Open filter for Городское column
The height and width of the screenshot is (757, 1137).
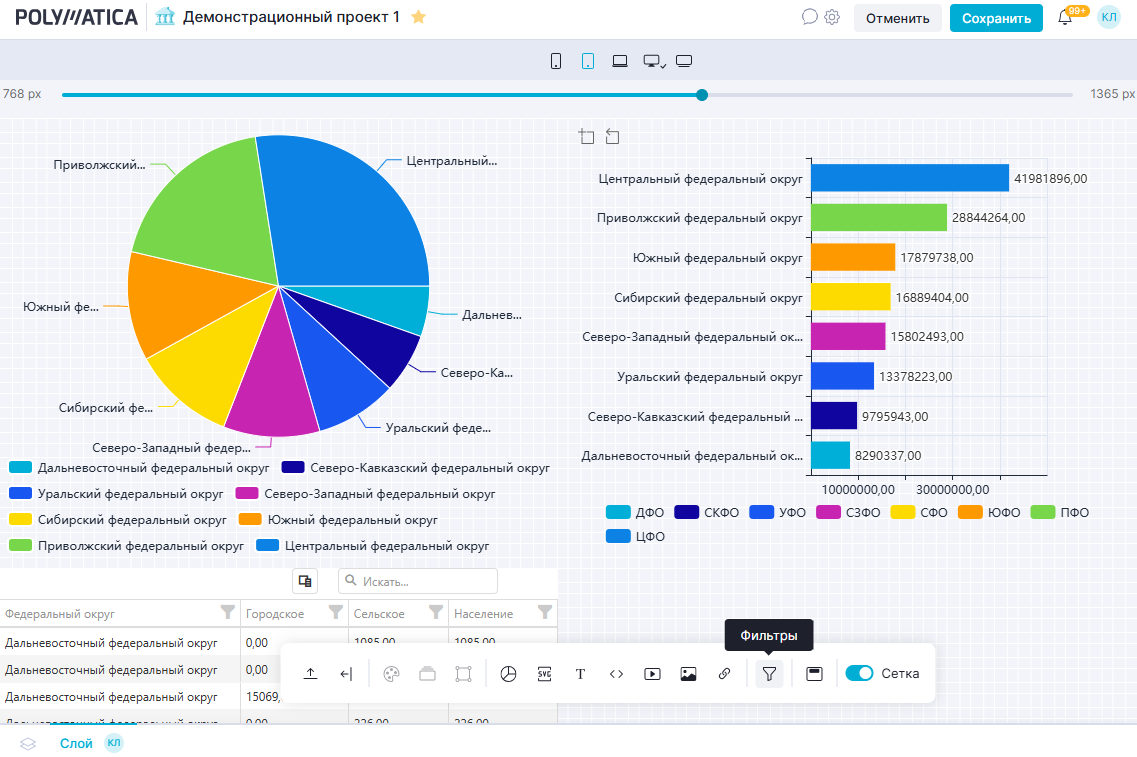tap(334, 612)
